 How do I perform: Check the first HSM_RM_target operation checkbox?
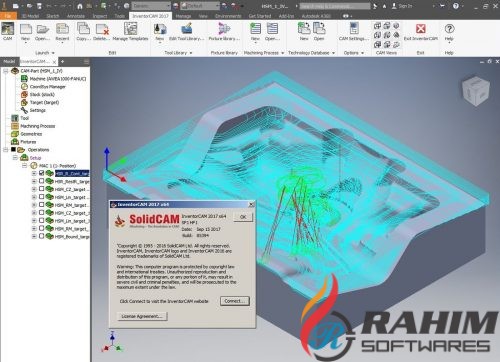click(x=42, y=205)
